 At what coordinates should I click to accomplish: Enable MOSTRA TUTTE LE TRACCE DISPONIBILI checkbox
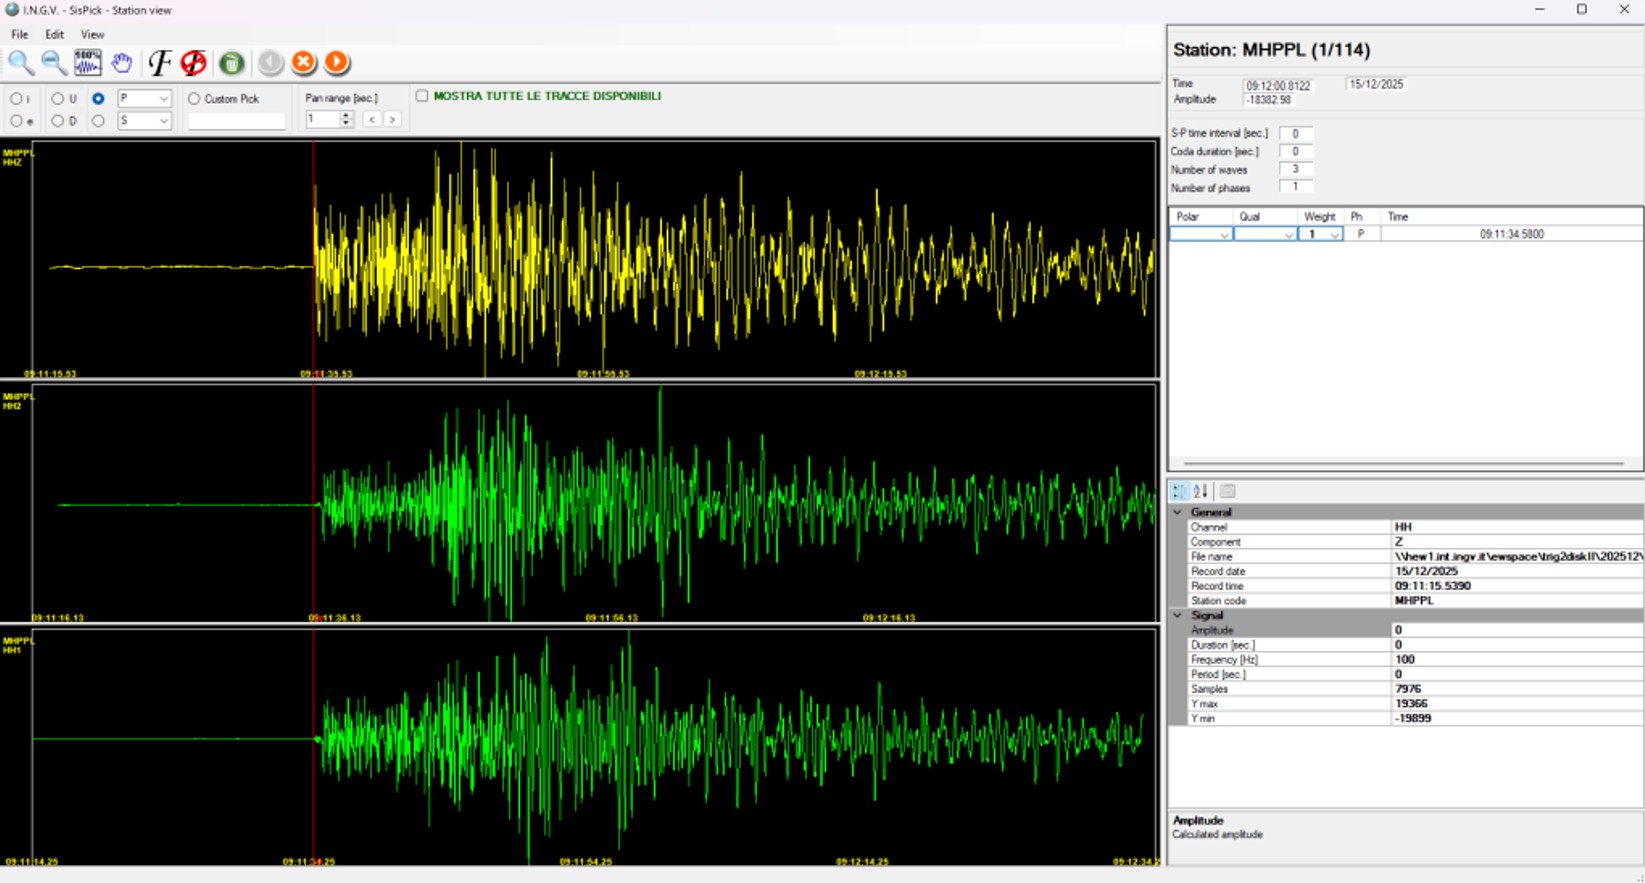[x=422, y=96]
